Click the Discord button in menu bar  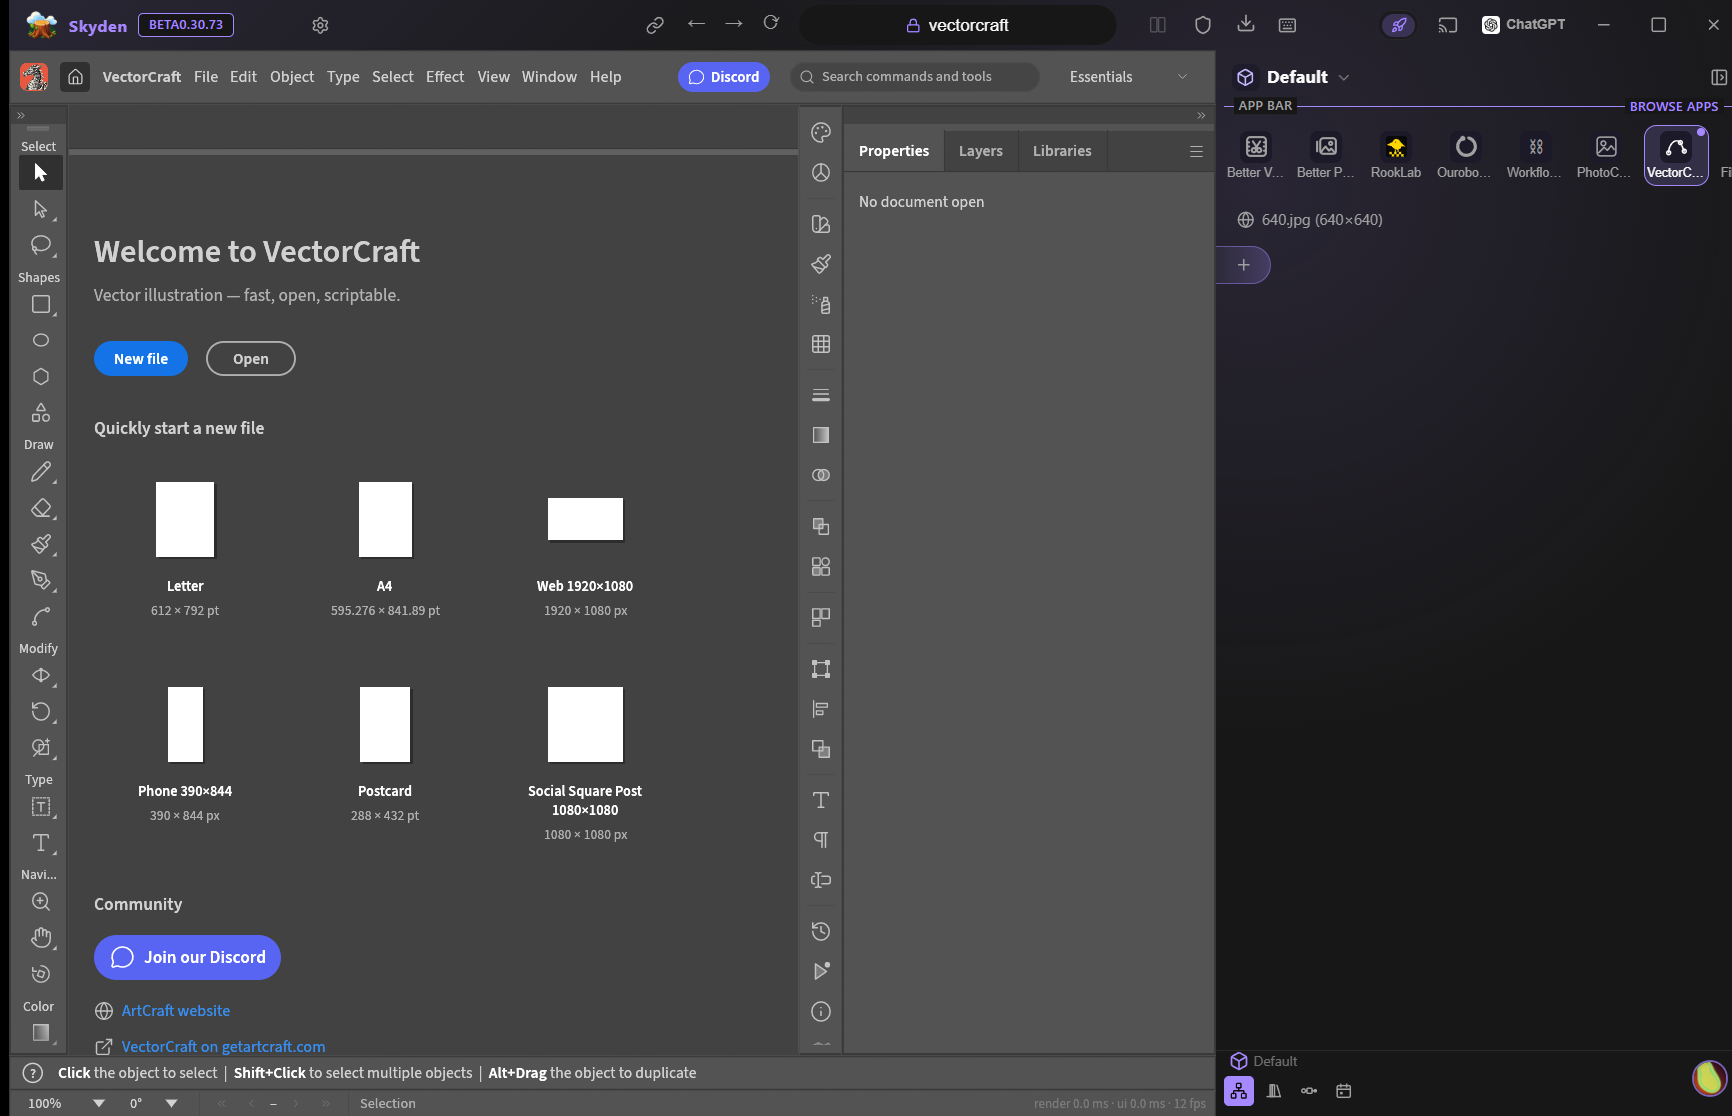click(724, 77)
